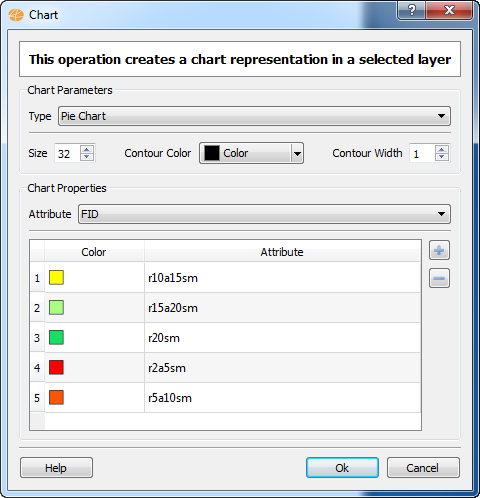Click the plus icon to add attribute
This screenshot has height=498, width=480.
(439, 250)
